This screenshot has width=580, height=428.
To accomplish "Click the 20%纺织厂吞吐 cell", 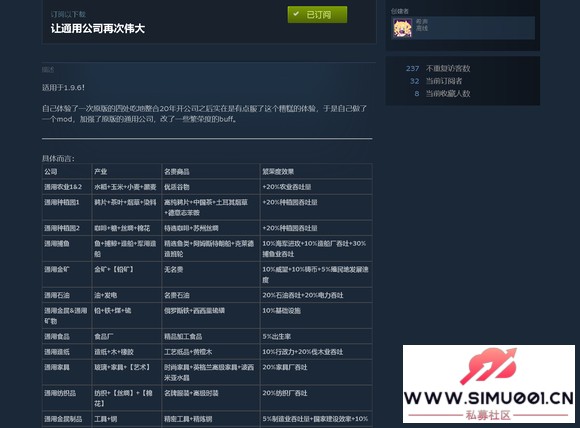I will (x=316, y=398).
